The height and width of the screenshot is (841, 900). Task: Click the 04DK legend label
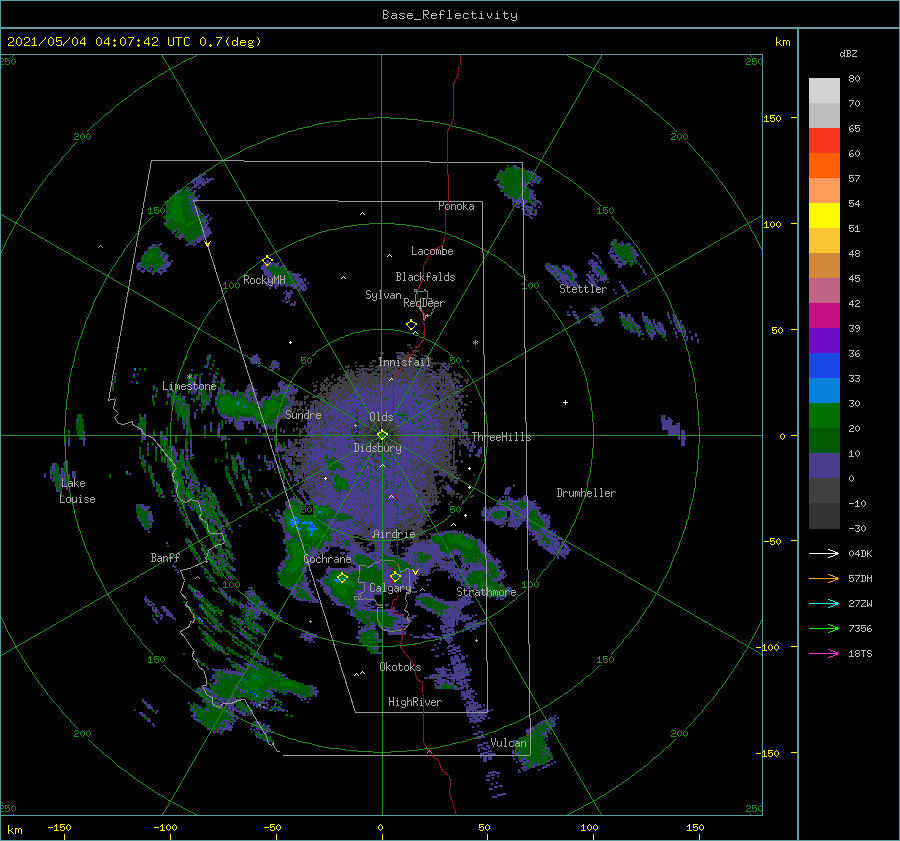click(x=860, y=553)
